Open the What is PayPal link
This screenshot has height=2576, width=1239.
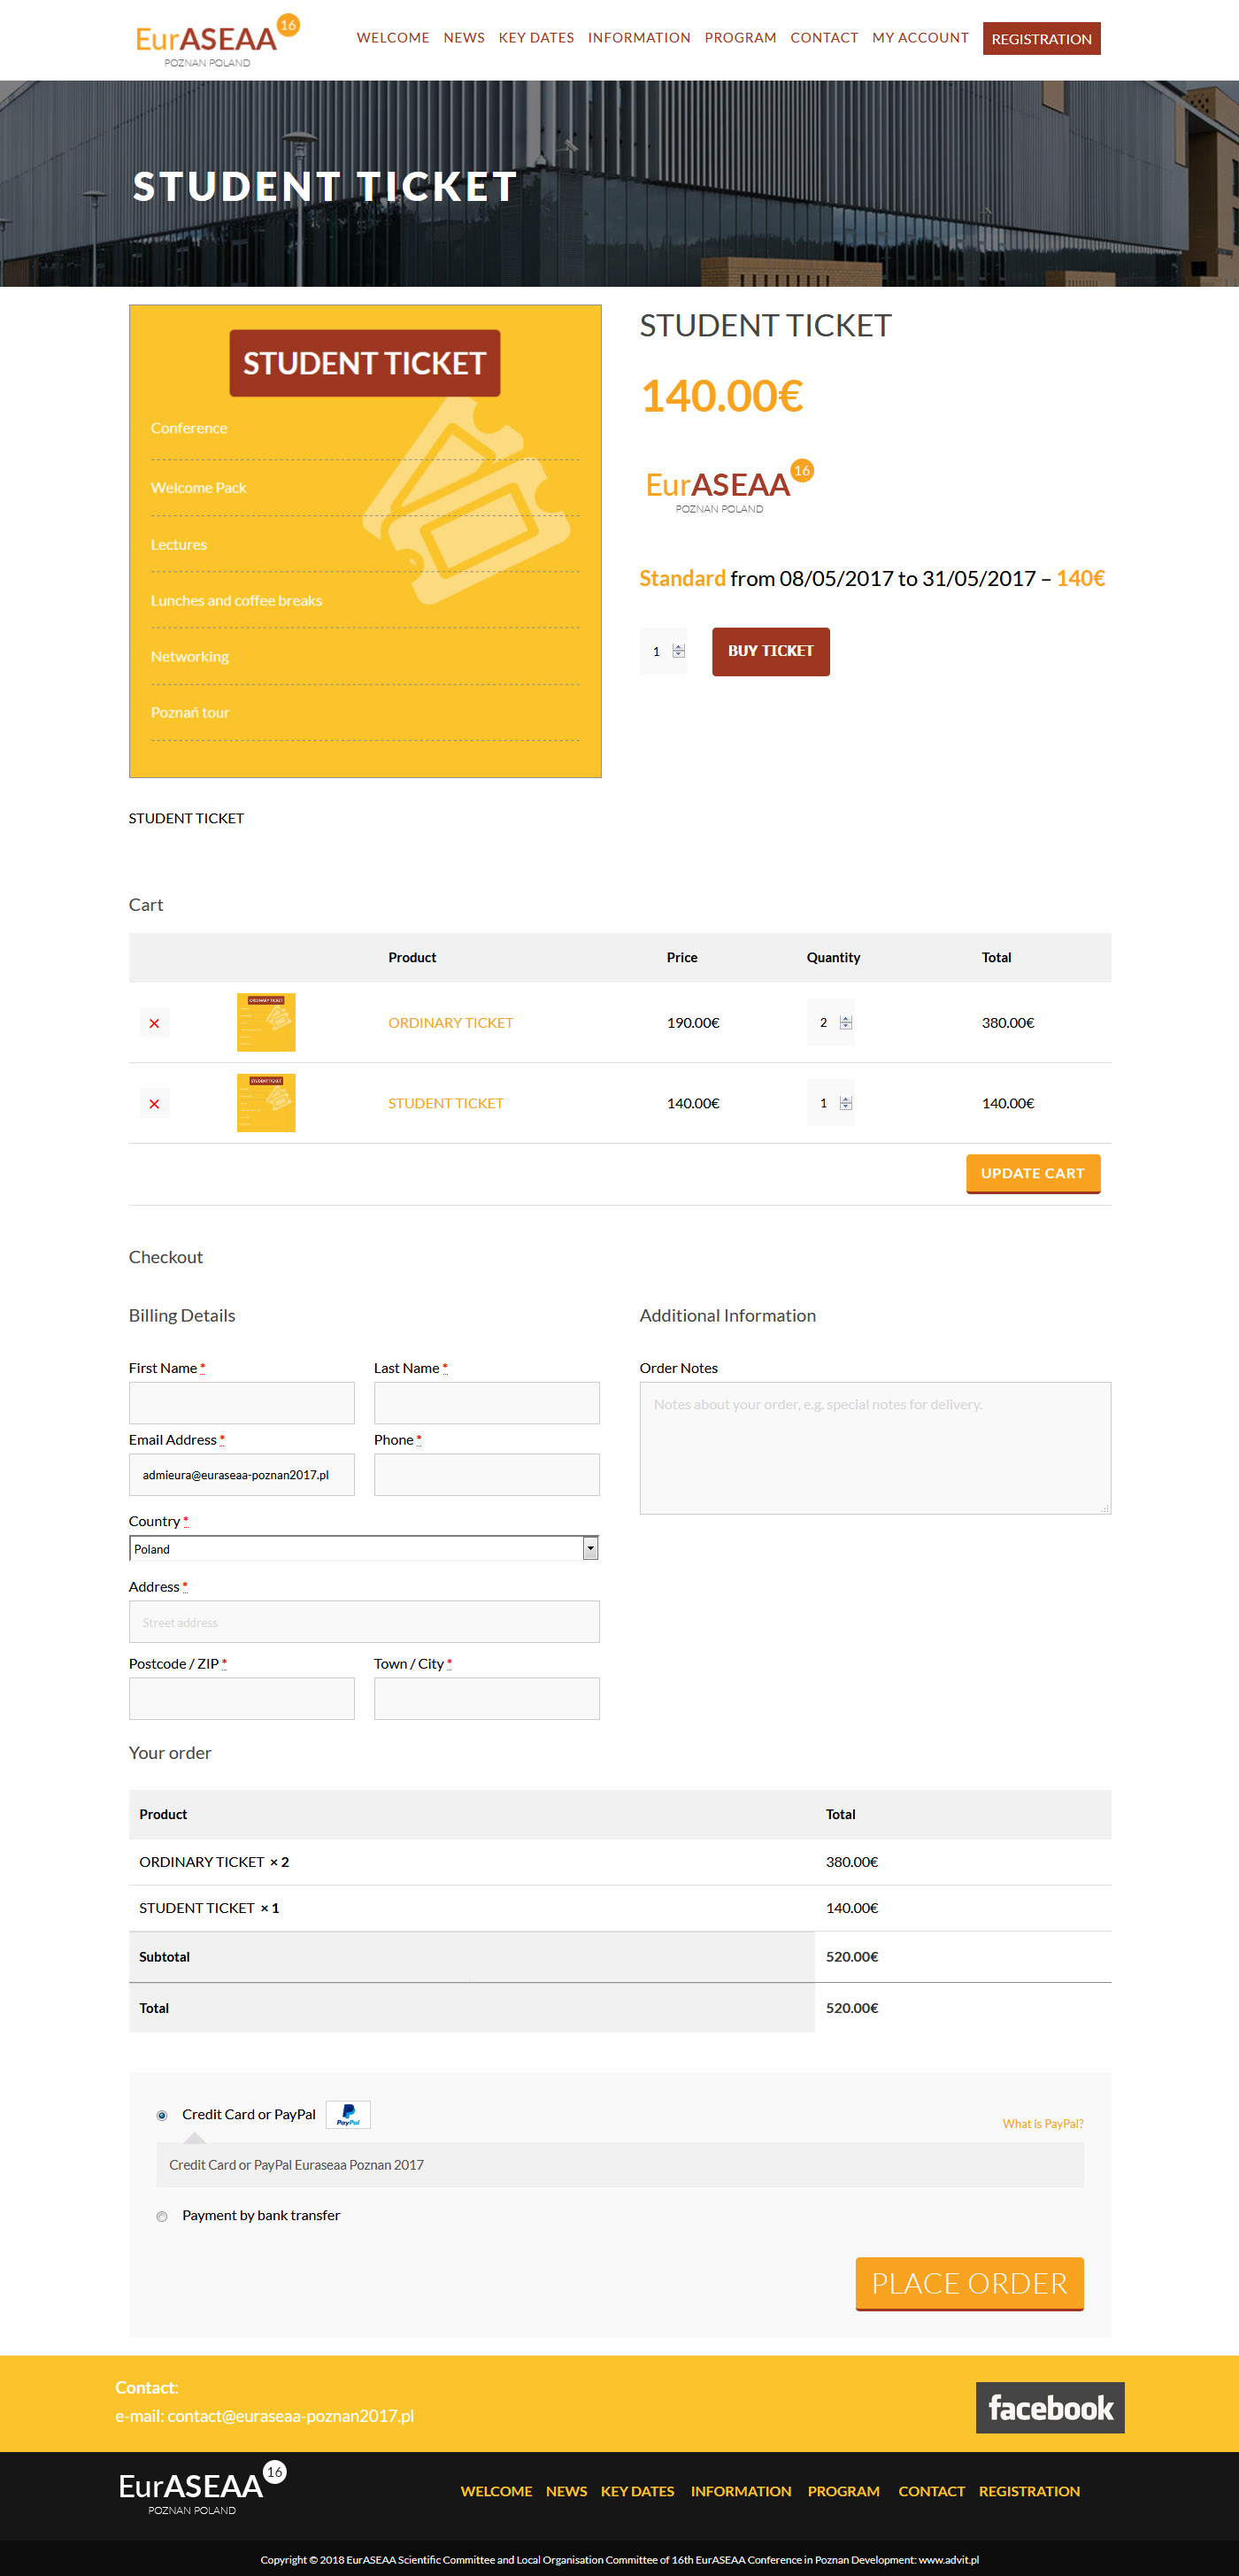1042,2124
